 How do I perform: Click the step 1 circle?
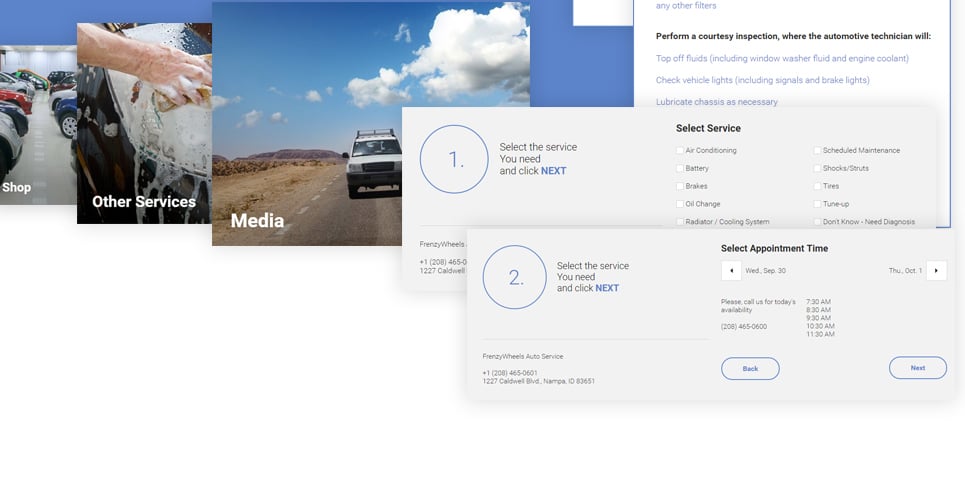(454, 159)
